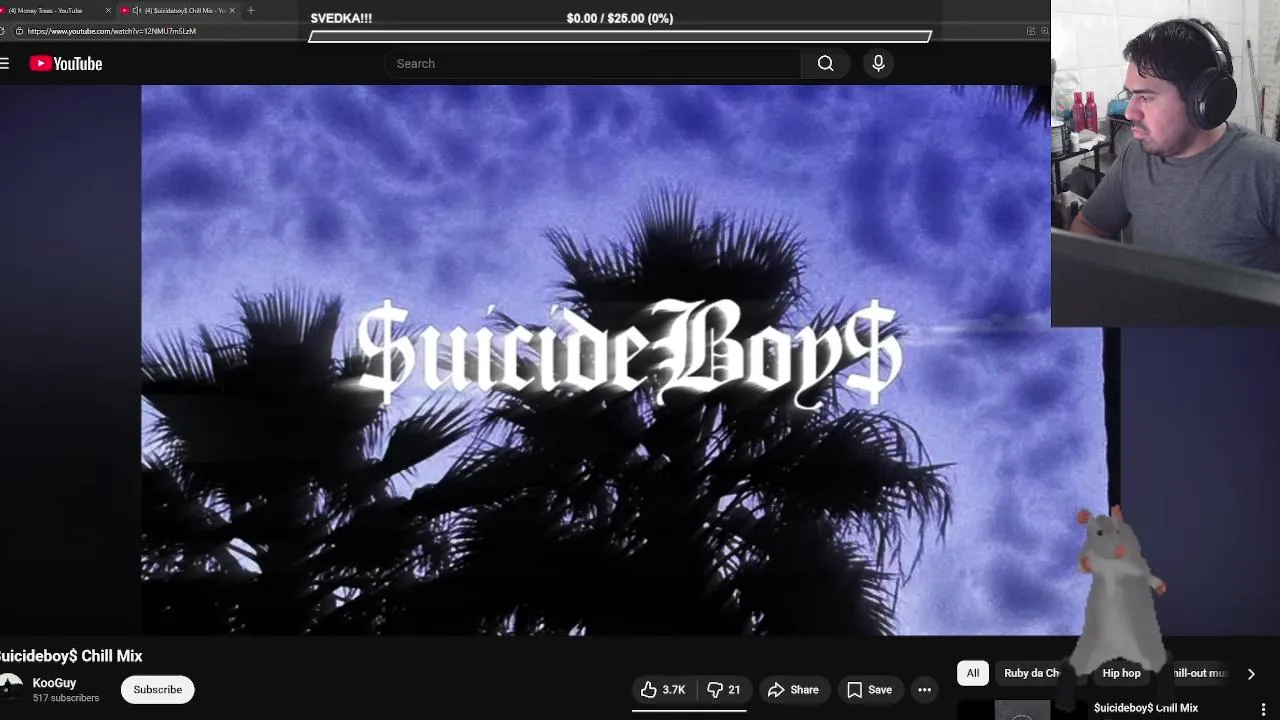The width and height of the screenshot is (1280, 720).
Task: Click the zoom magnifier icon in the address bar
Action: [x=1044, y=31]
